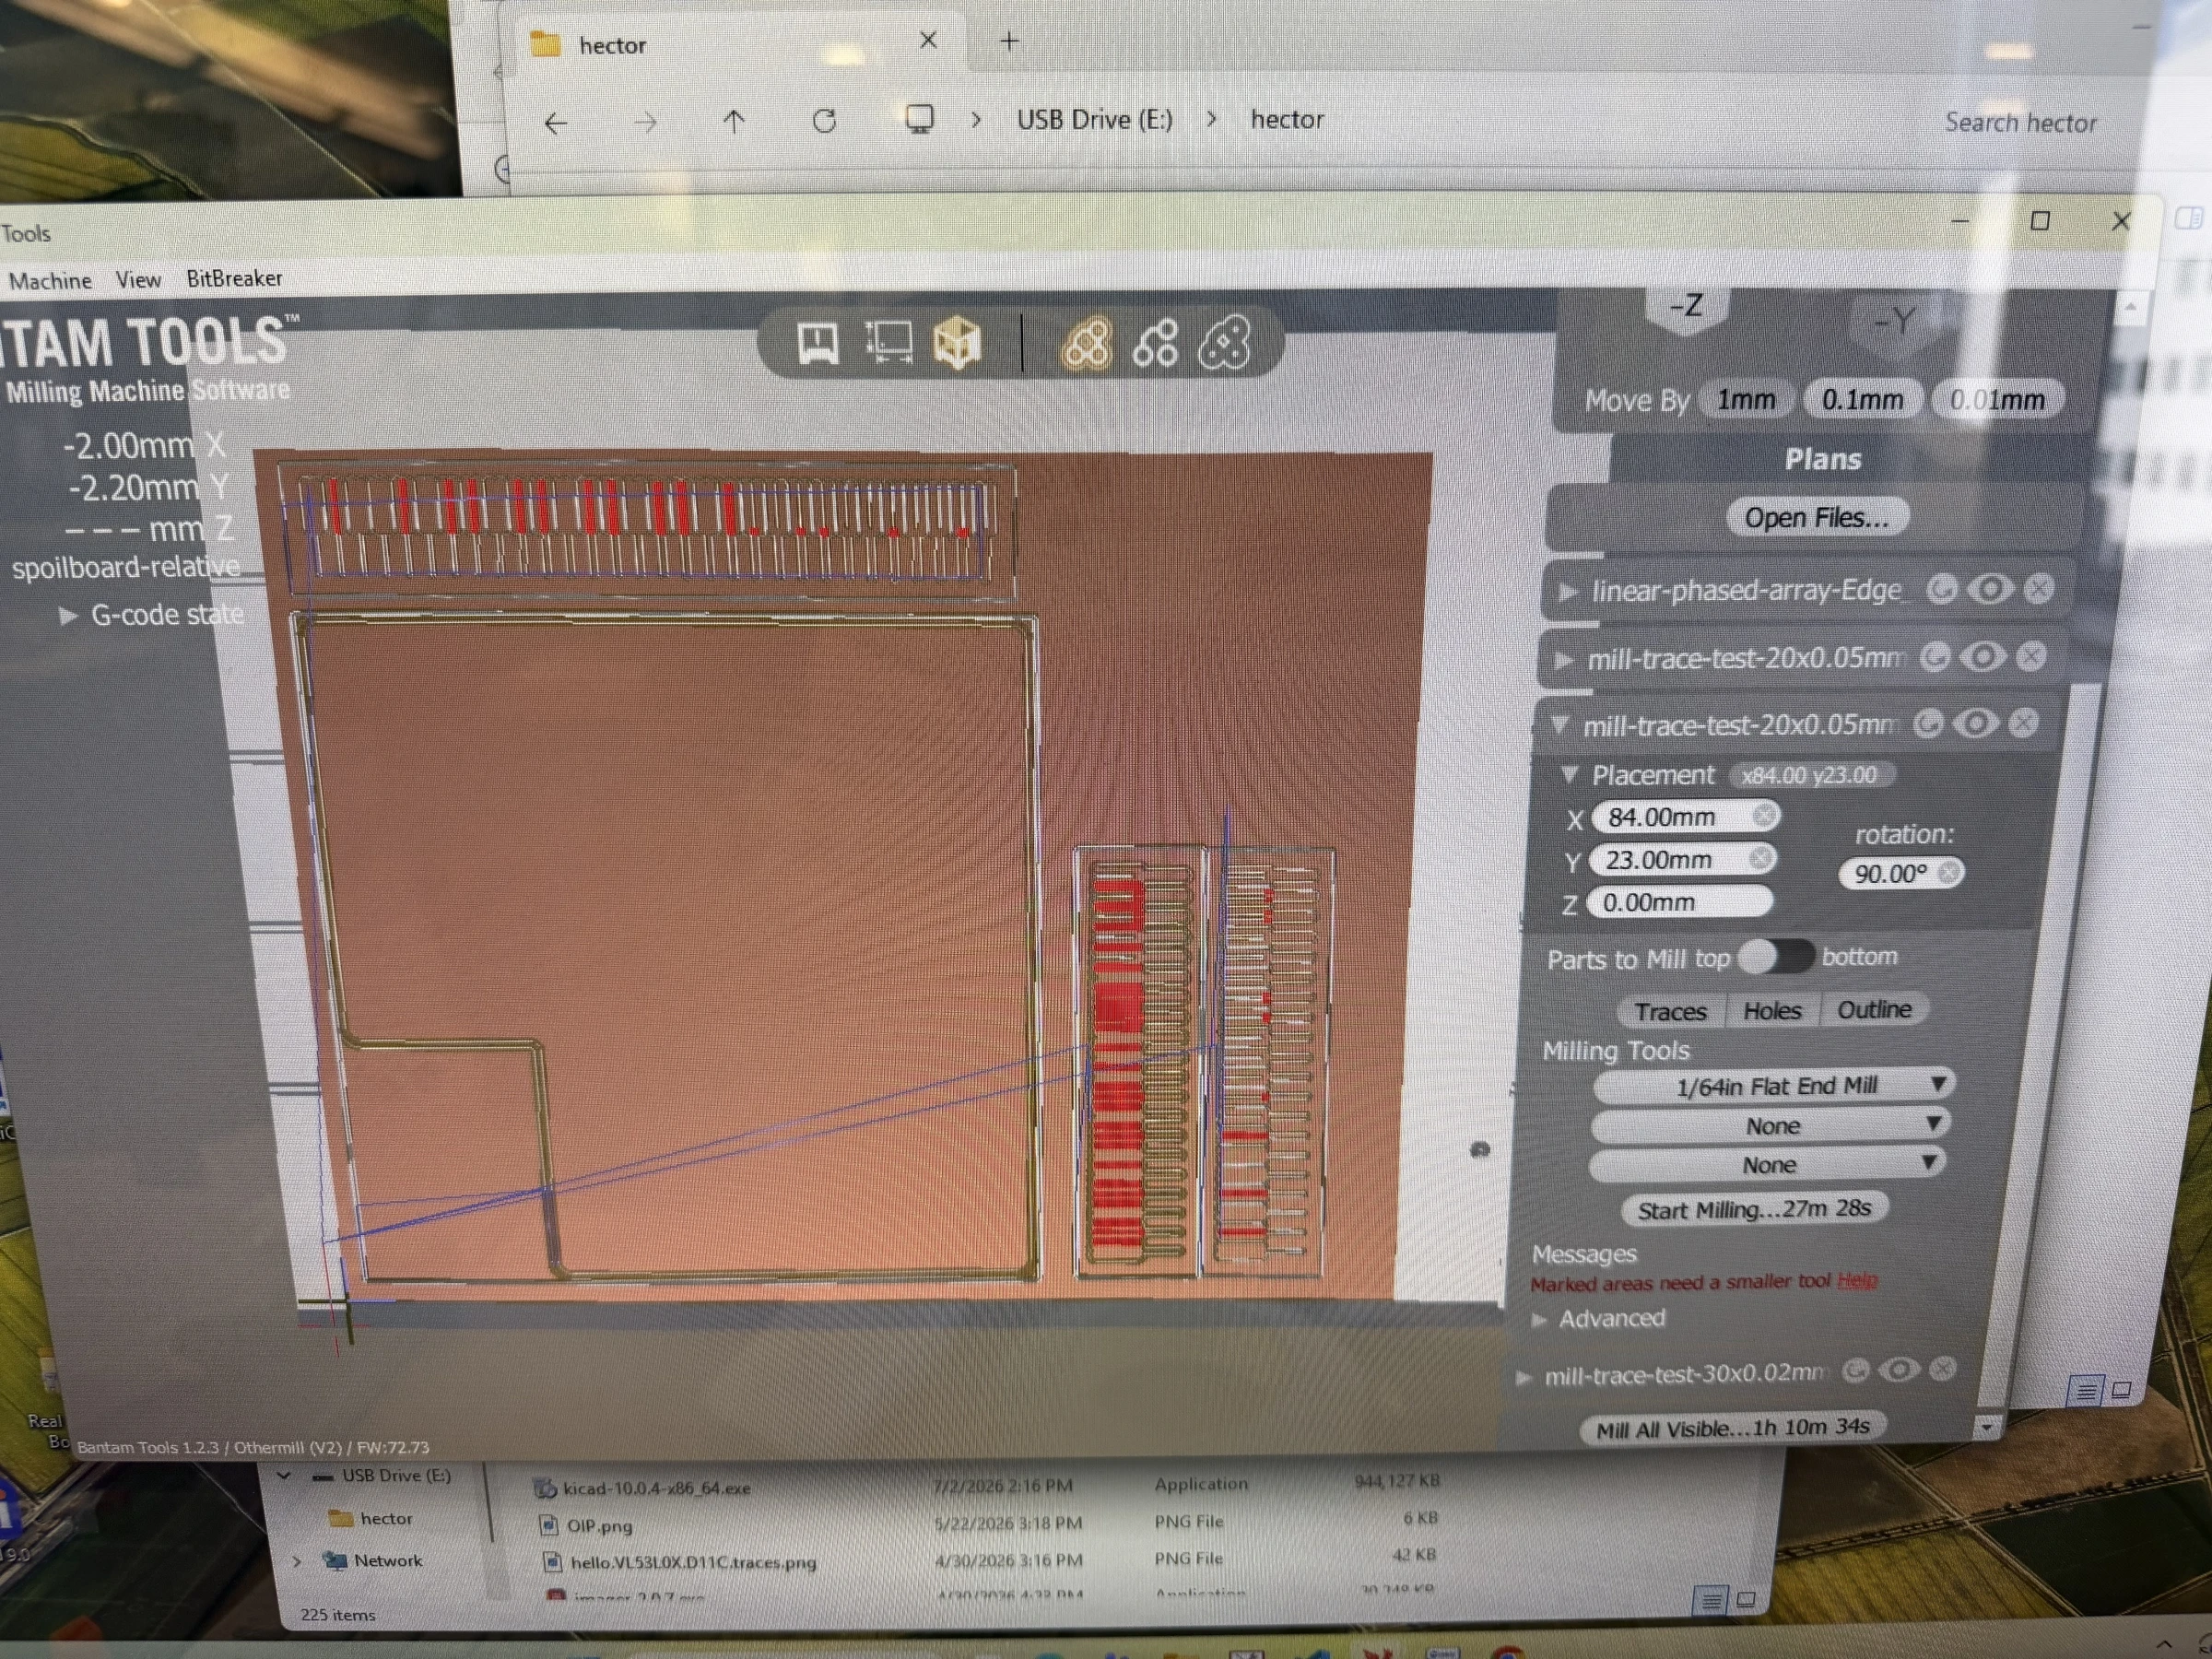Expand the Network node in Explorer tree

(298, 1560)
